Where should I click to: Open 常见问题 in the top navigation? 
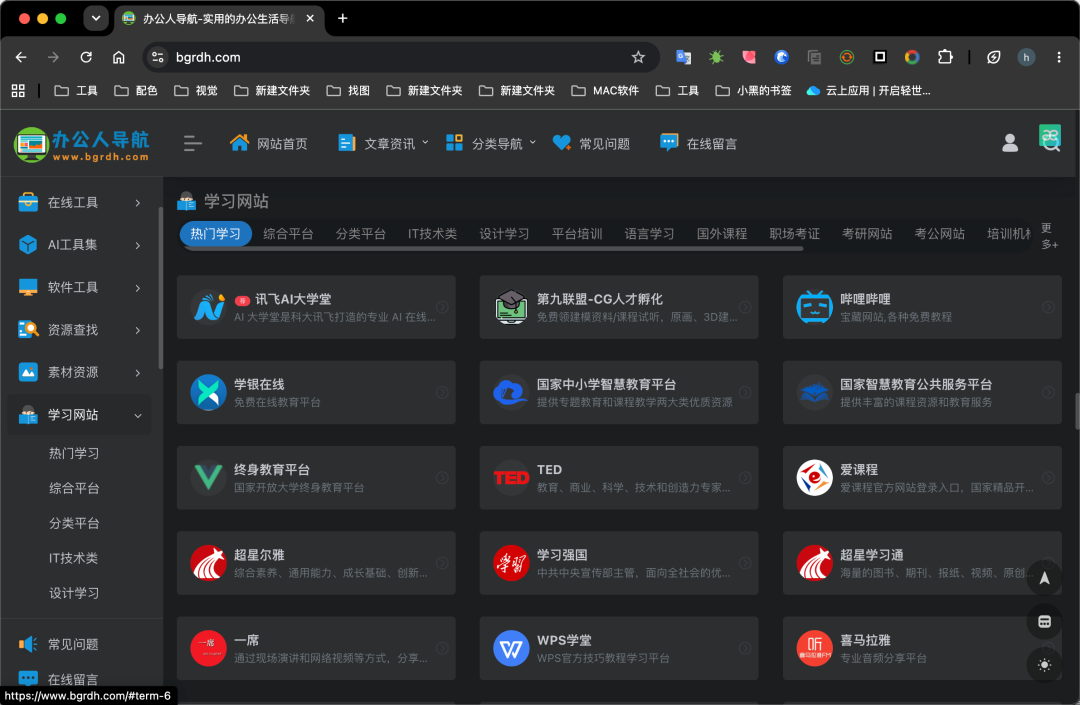(592, 143)
